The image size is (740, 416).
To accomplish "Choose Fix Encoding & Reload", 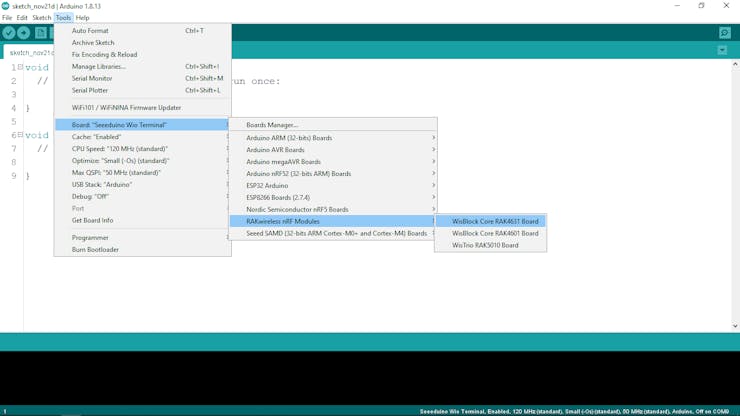I will (x=143, y=54).
